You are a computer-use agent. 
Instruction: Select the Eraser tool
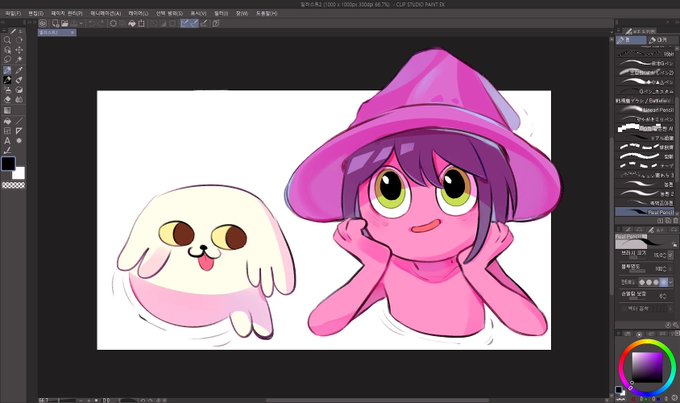tap(7, 99)
